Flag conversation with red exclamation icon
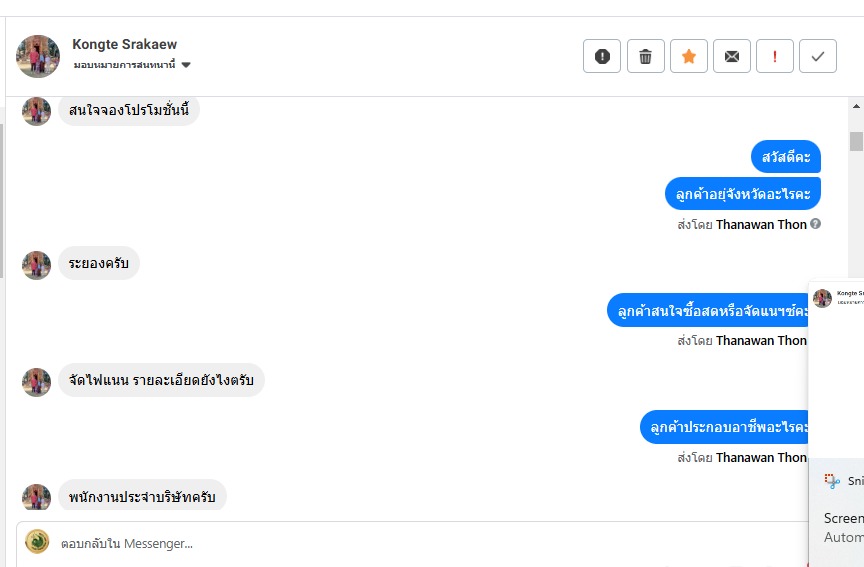The height and width of the screenshot is (567, 864). [x=775, y=57]
